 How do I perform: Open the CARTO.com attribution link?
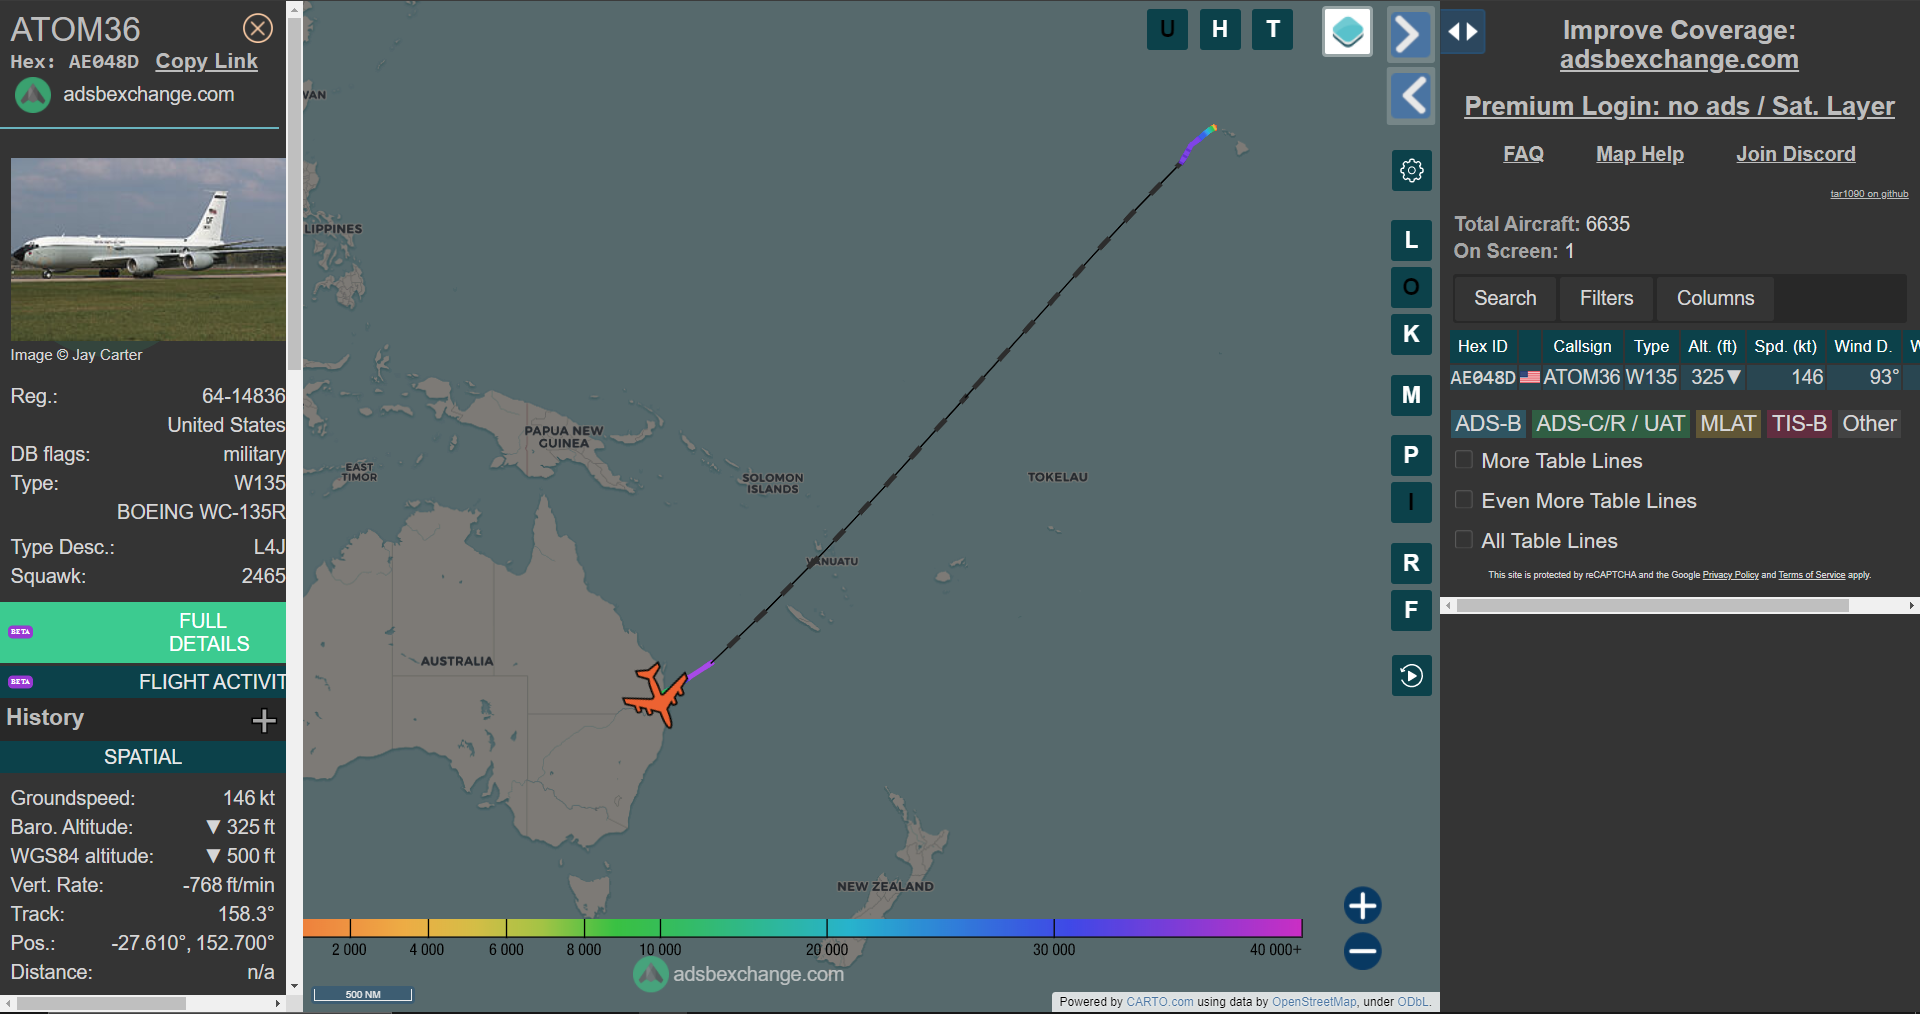tap(1160, 1002)
